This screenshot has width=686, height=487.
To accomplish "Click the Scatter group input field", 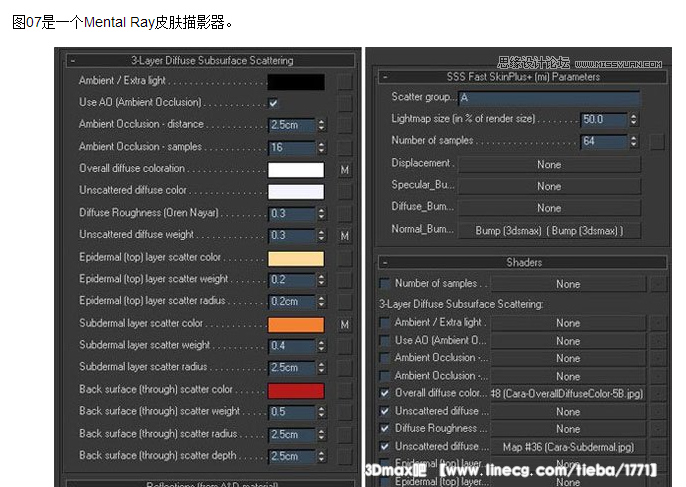I will pyautogui.click(x=549, y=98).
